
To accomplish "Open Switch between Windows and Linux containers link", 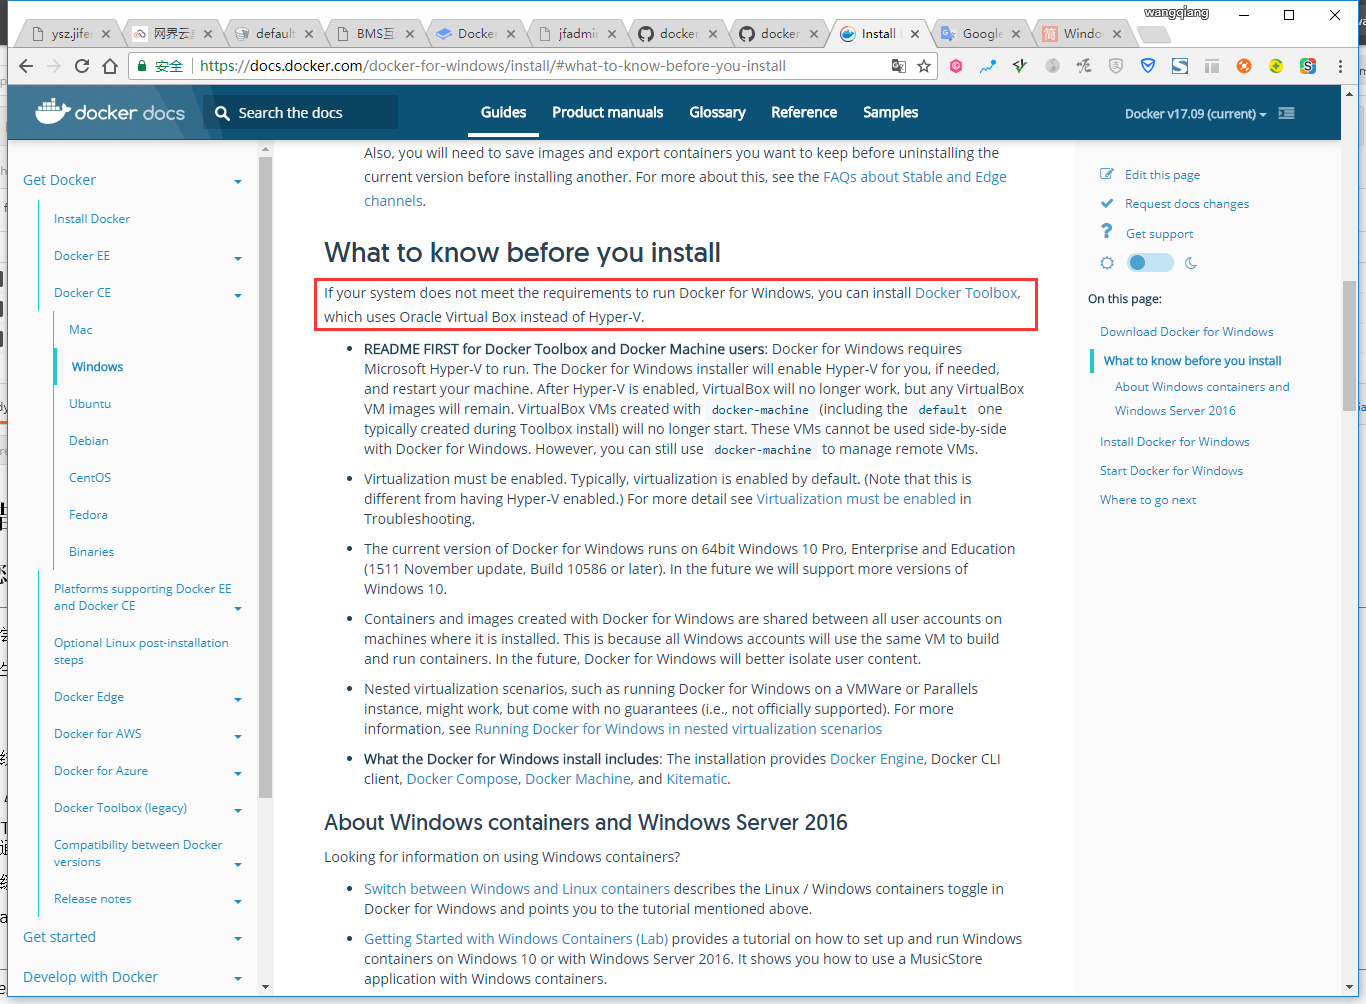I will click(517, 889).
